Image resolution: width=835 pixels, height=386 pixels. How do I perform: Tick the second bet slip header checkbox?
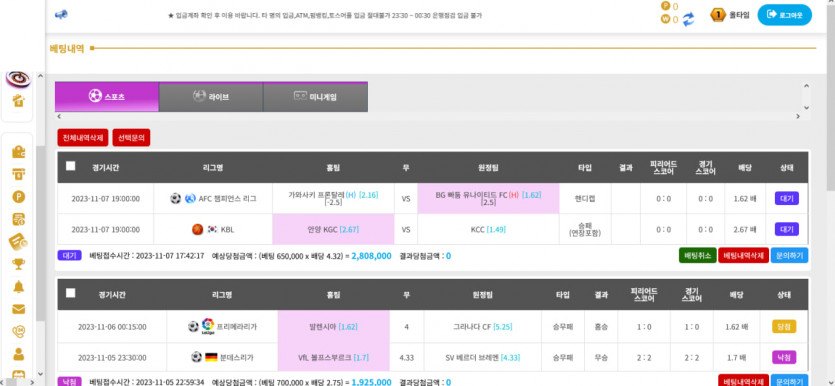tap(70, 293)
